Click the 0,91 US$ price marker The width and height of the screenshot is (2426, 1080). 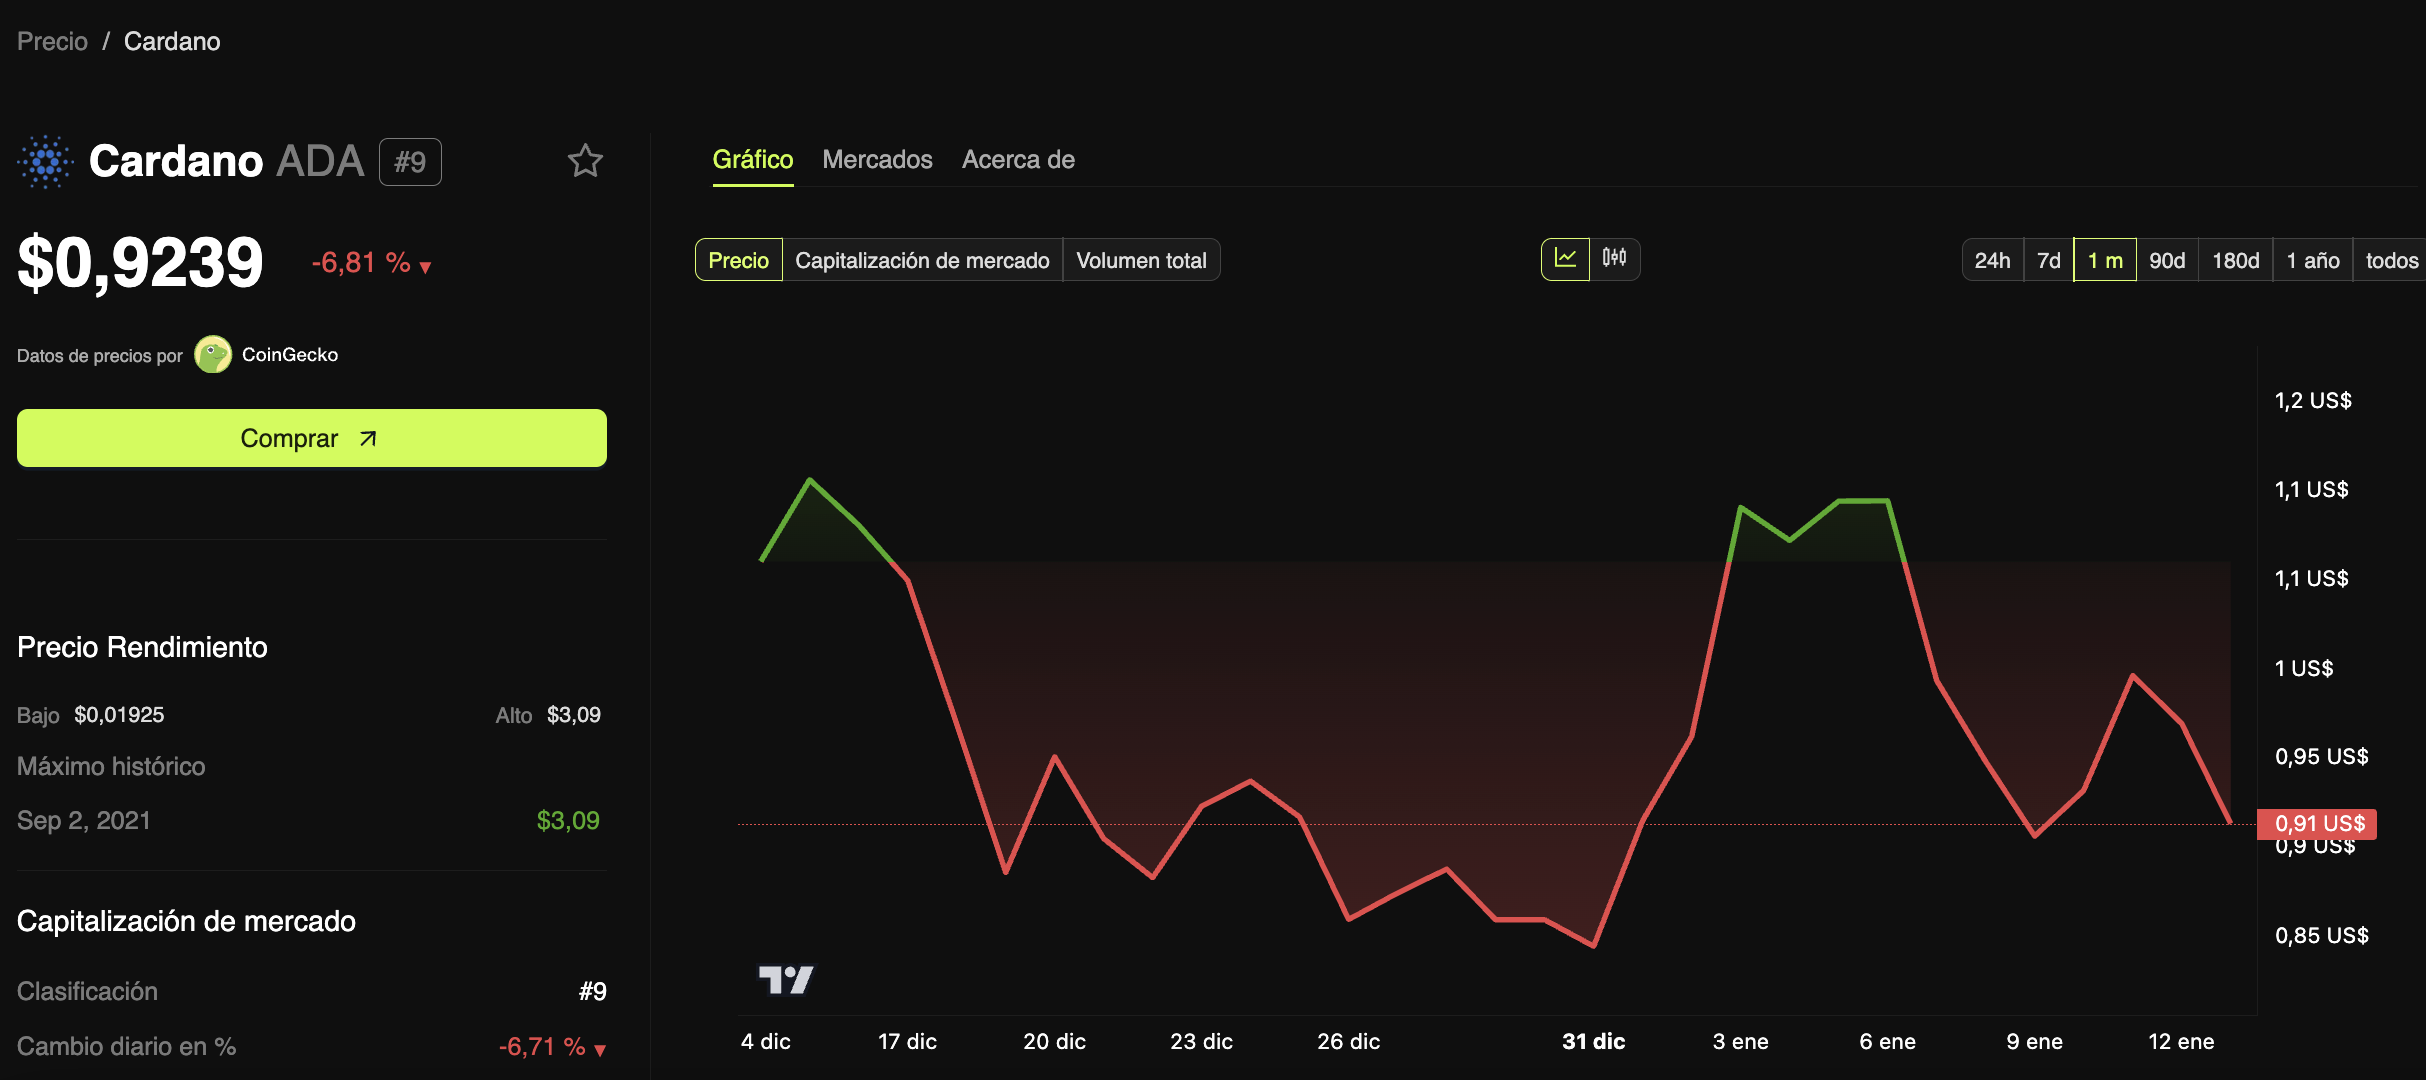coord(2318,823)
